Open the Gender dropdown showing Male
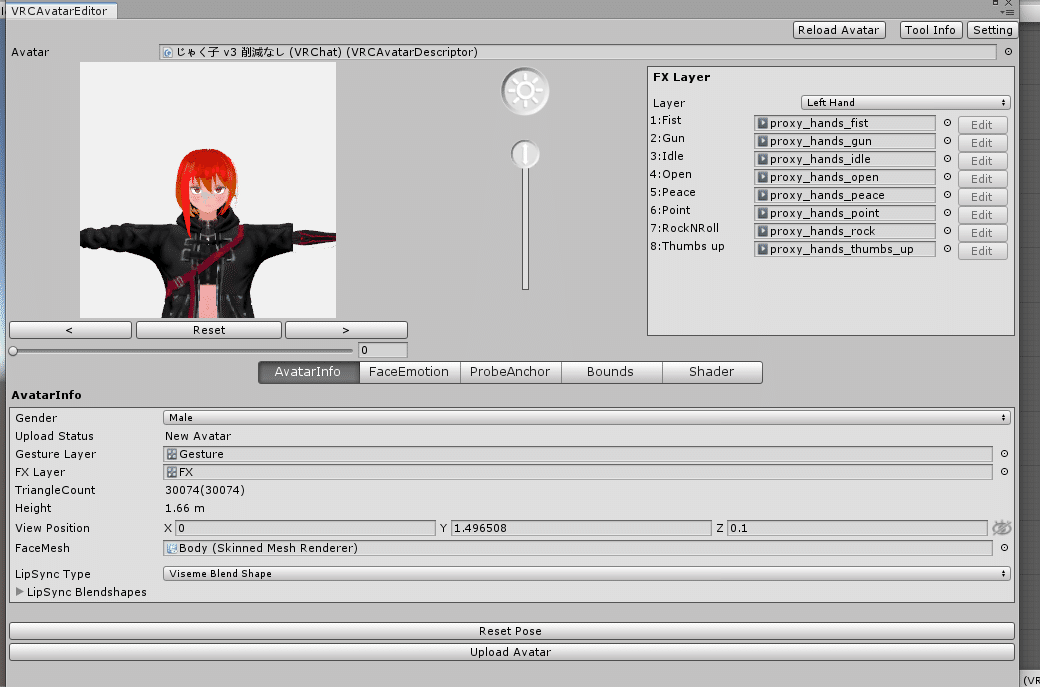Viewport: 1040px width, 687px height. [x=586, y=417]
